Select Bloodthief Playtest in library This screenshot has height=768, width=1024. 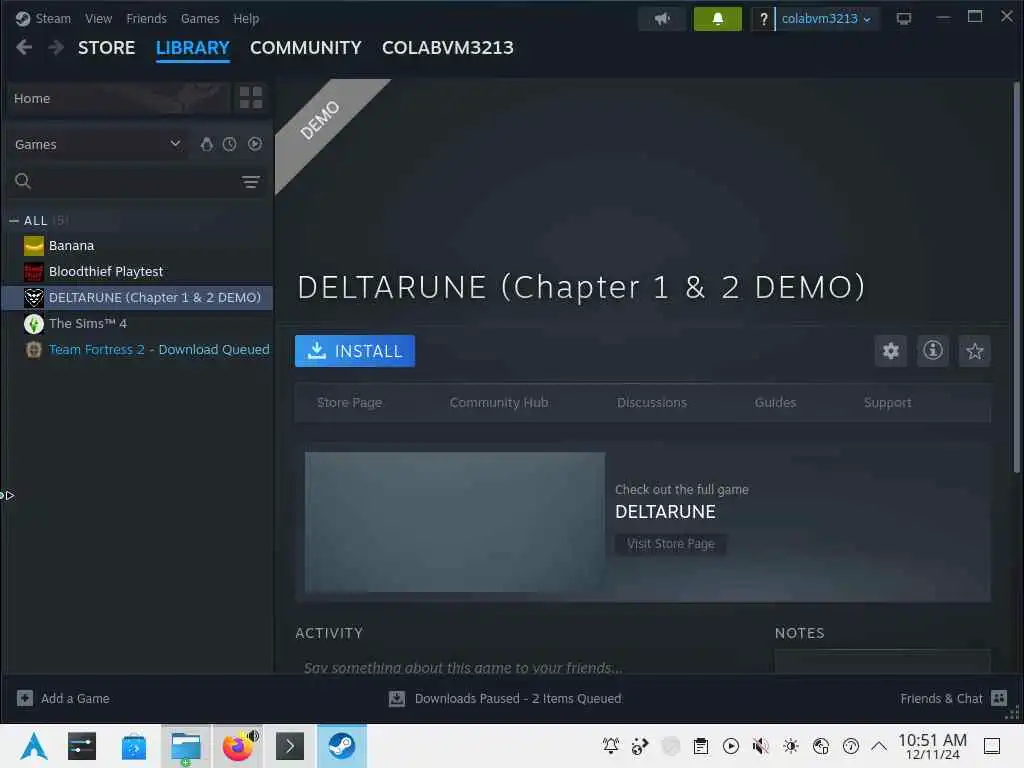click(x=106, y=272)
